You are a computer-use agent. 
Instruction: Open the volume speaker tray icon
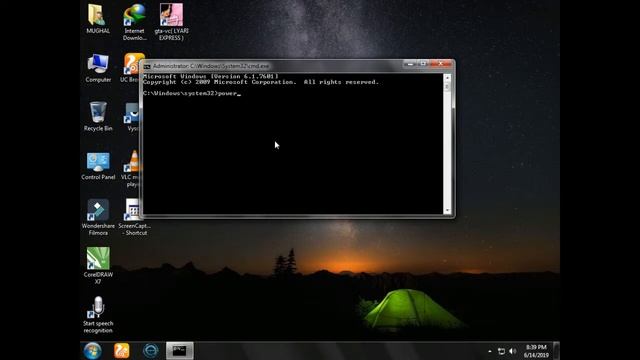(x=513, y=351)
